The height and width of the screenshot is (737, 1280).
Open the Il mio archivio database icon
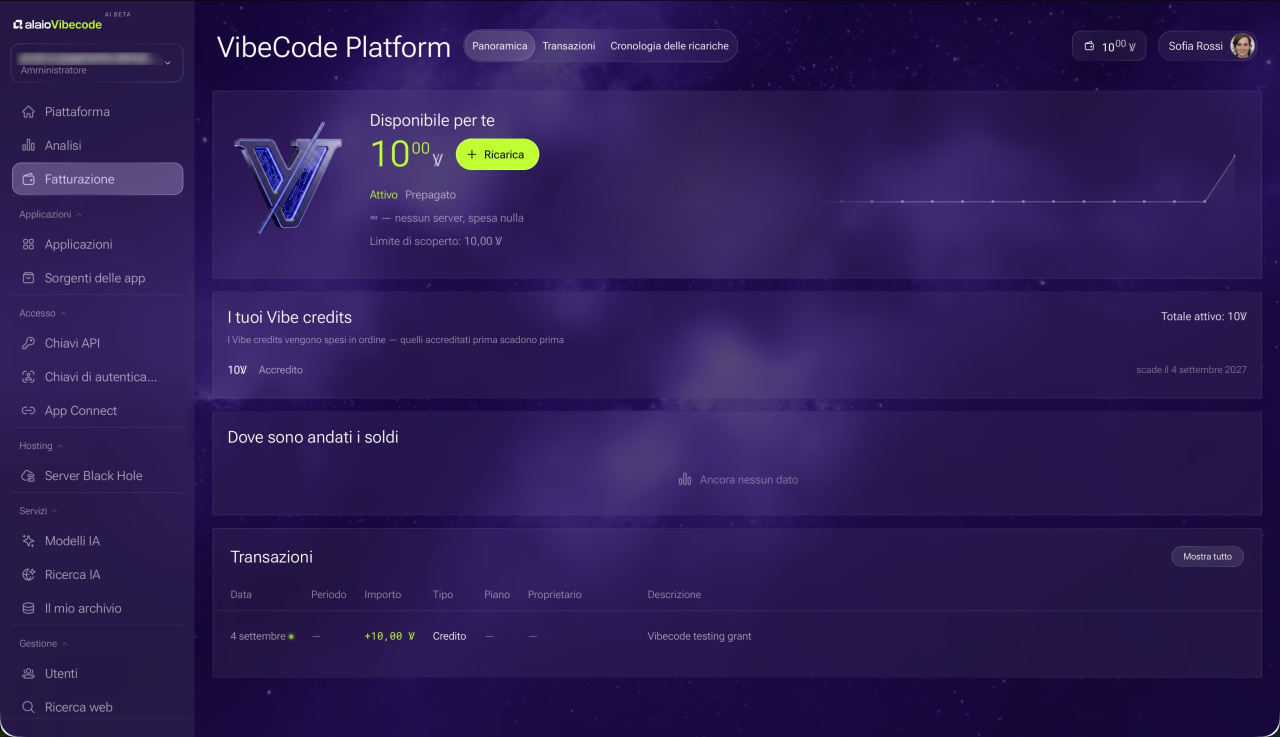point(28,608)
